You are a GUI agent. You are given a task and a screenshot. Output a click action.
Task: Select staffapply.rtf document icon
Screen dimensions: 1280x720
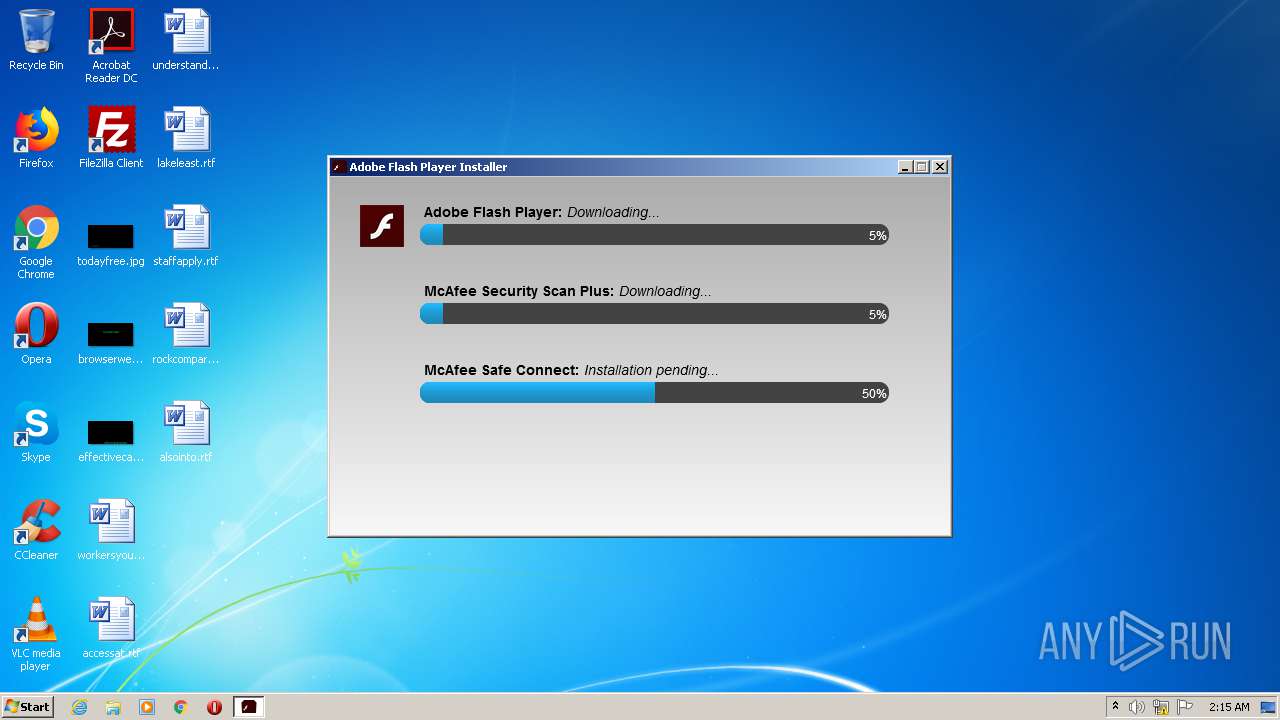[x=186, y=236]
